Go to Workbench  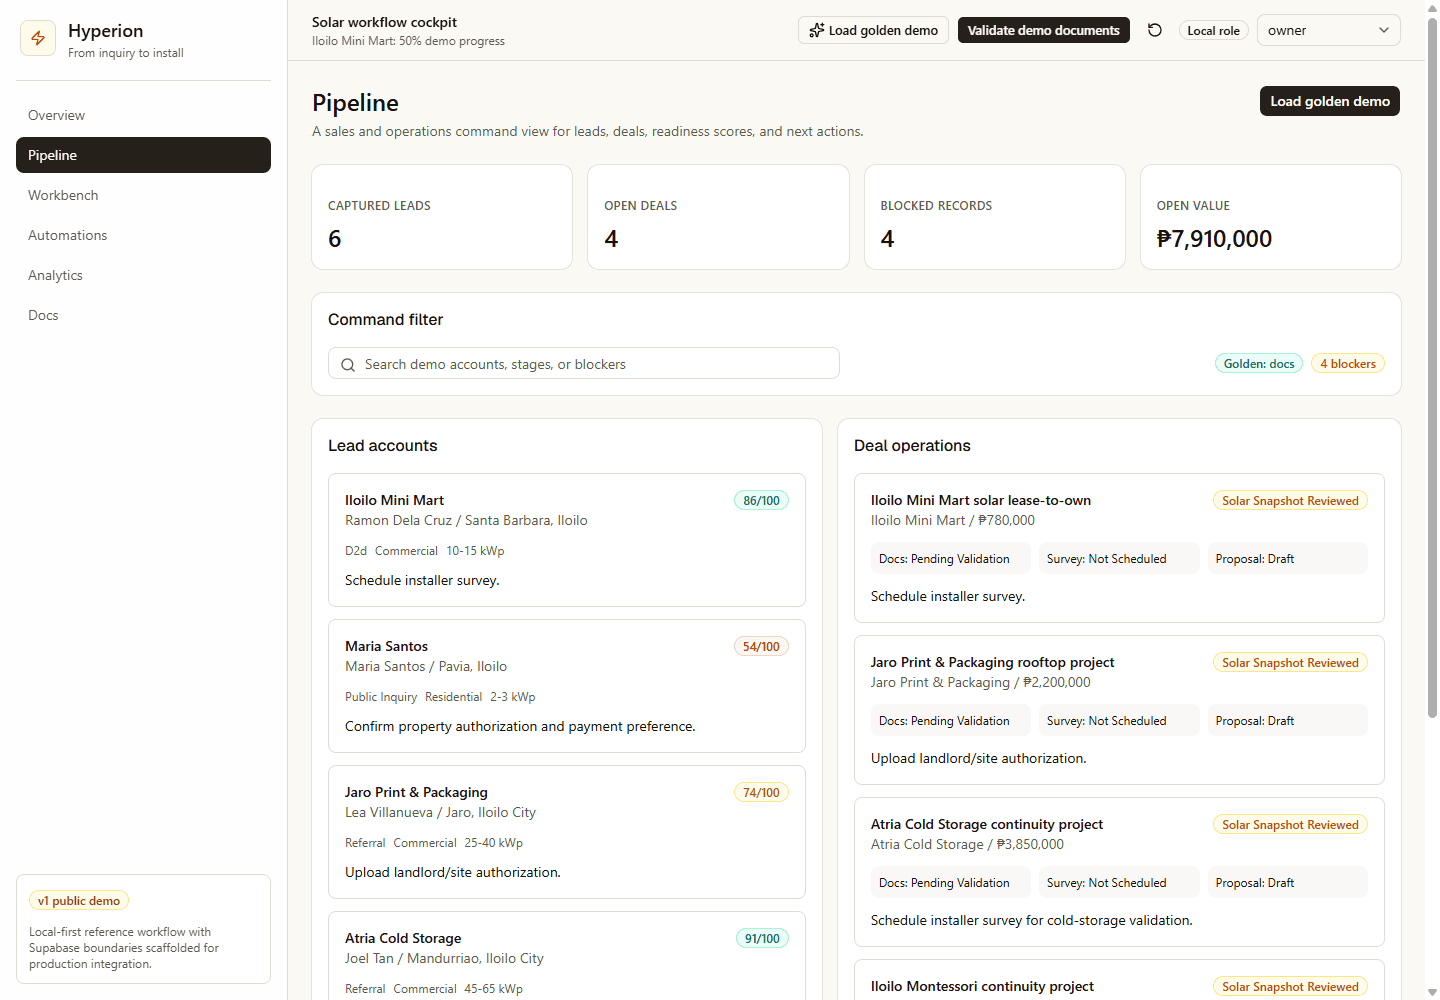point(143,195)
